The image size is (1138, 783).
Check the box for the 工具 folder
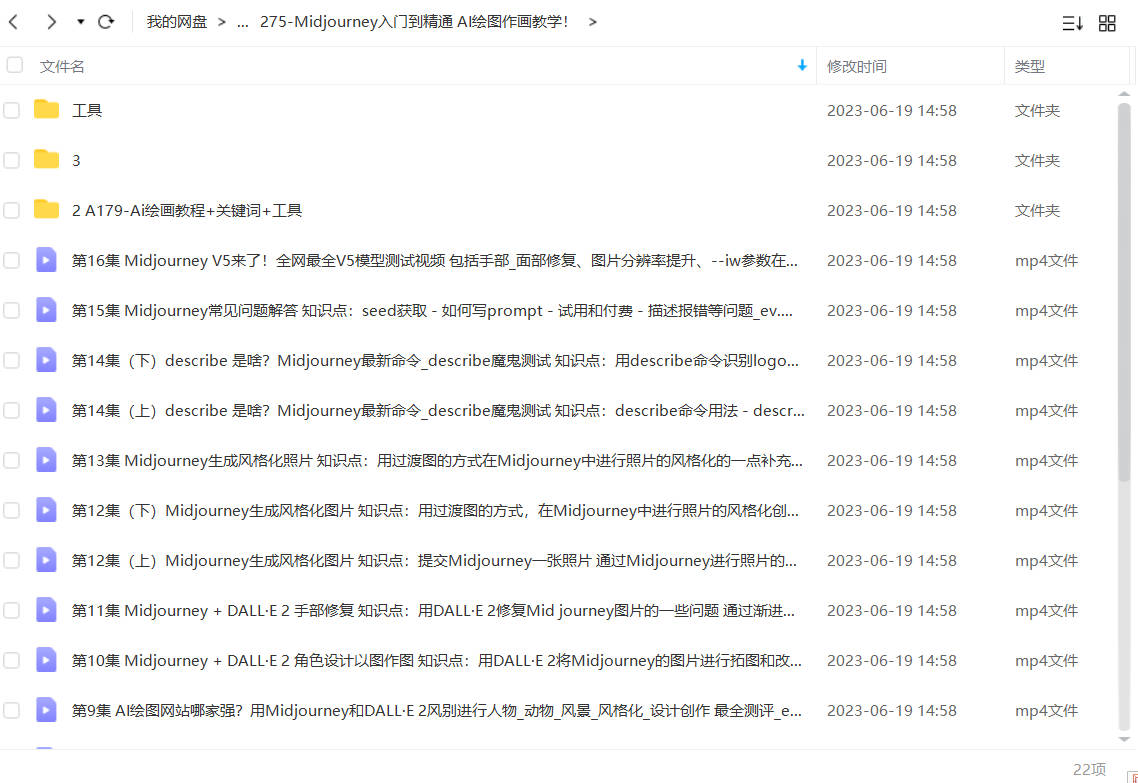12,110
